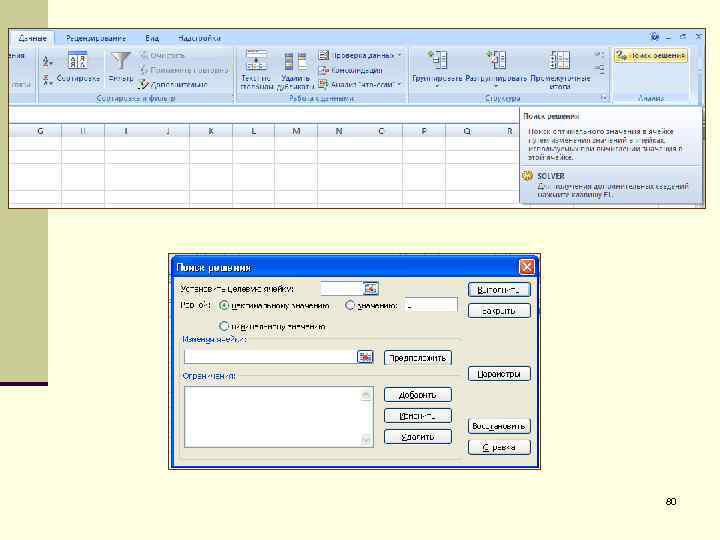Viewport: 720px width, 540px height.
Task: Open the Вид ribbon tab
Action: [x=152, y=39]
